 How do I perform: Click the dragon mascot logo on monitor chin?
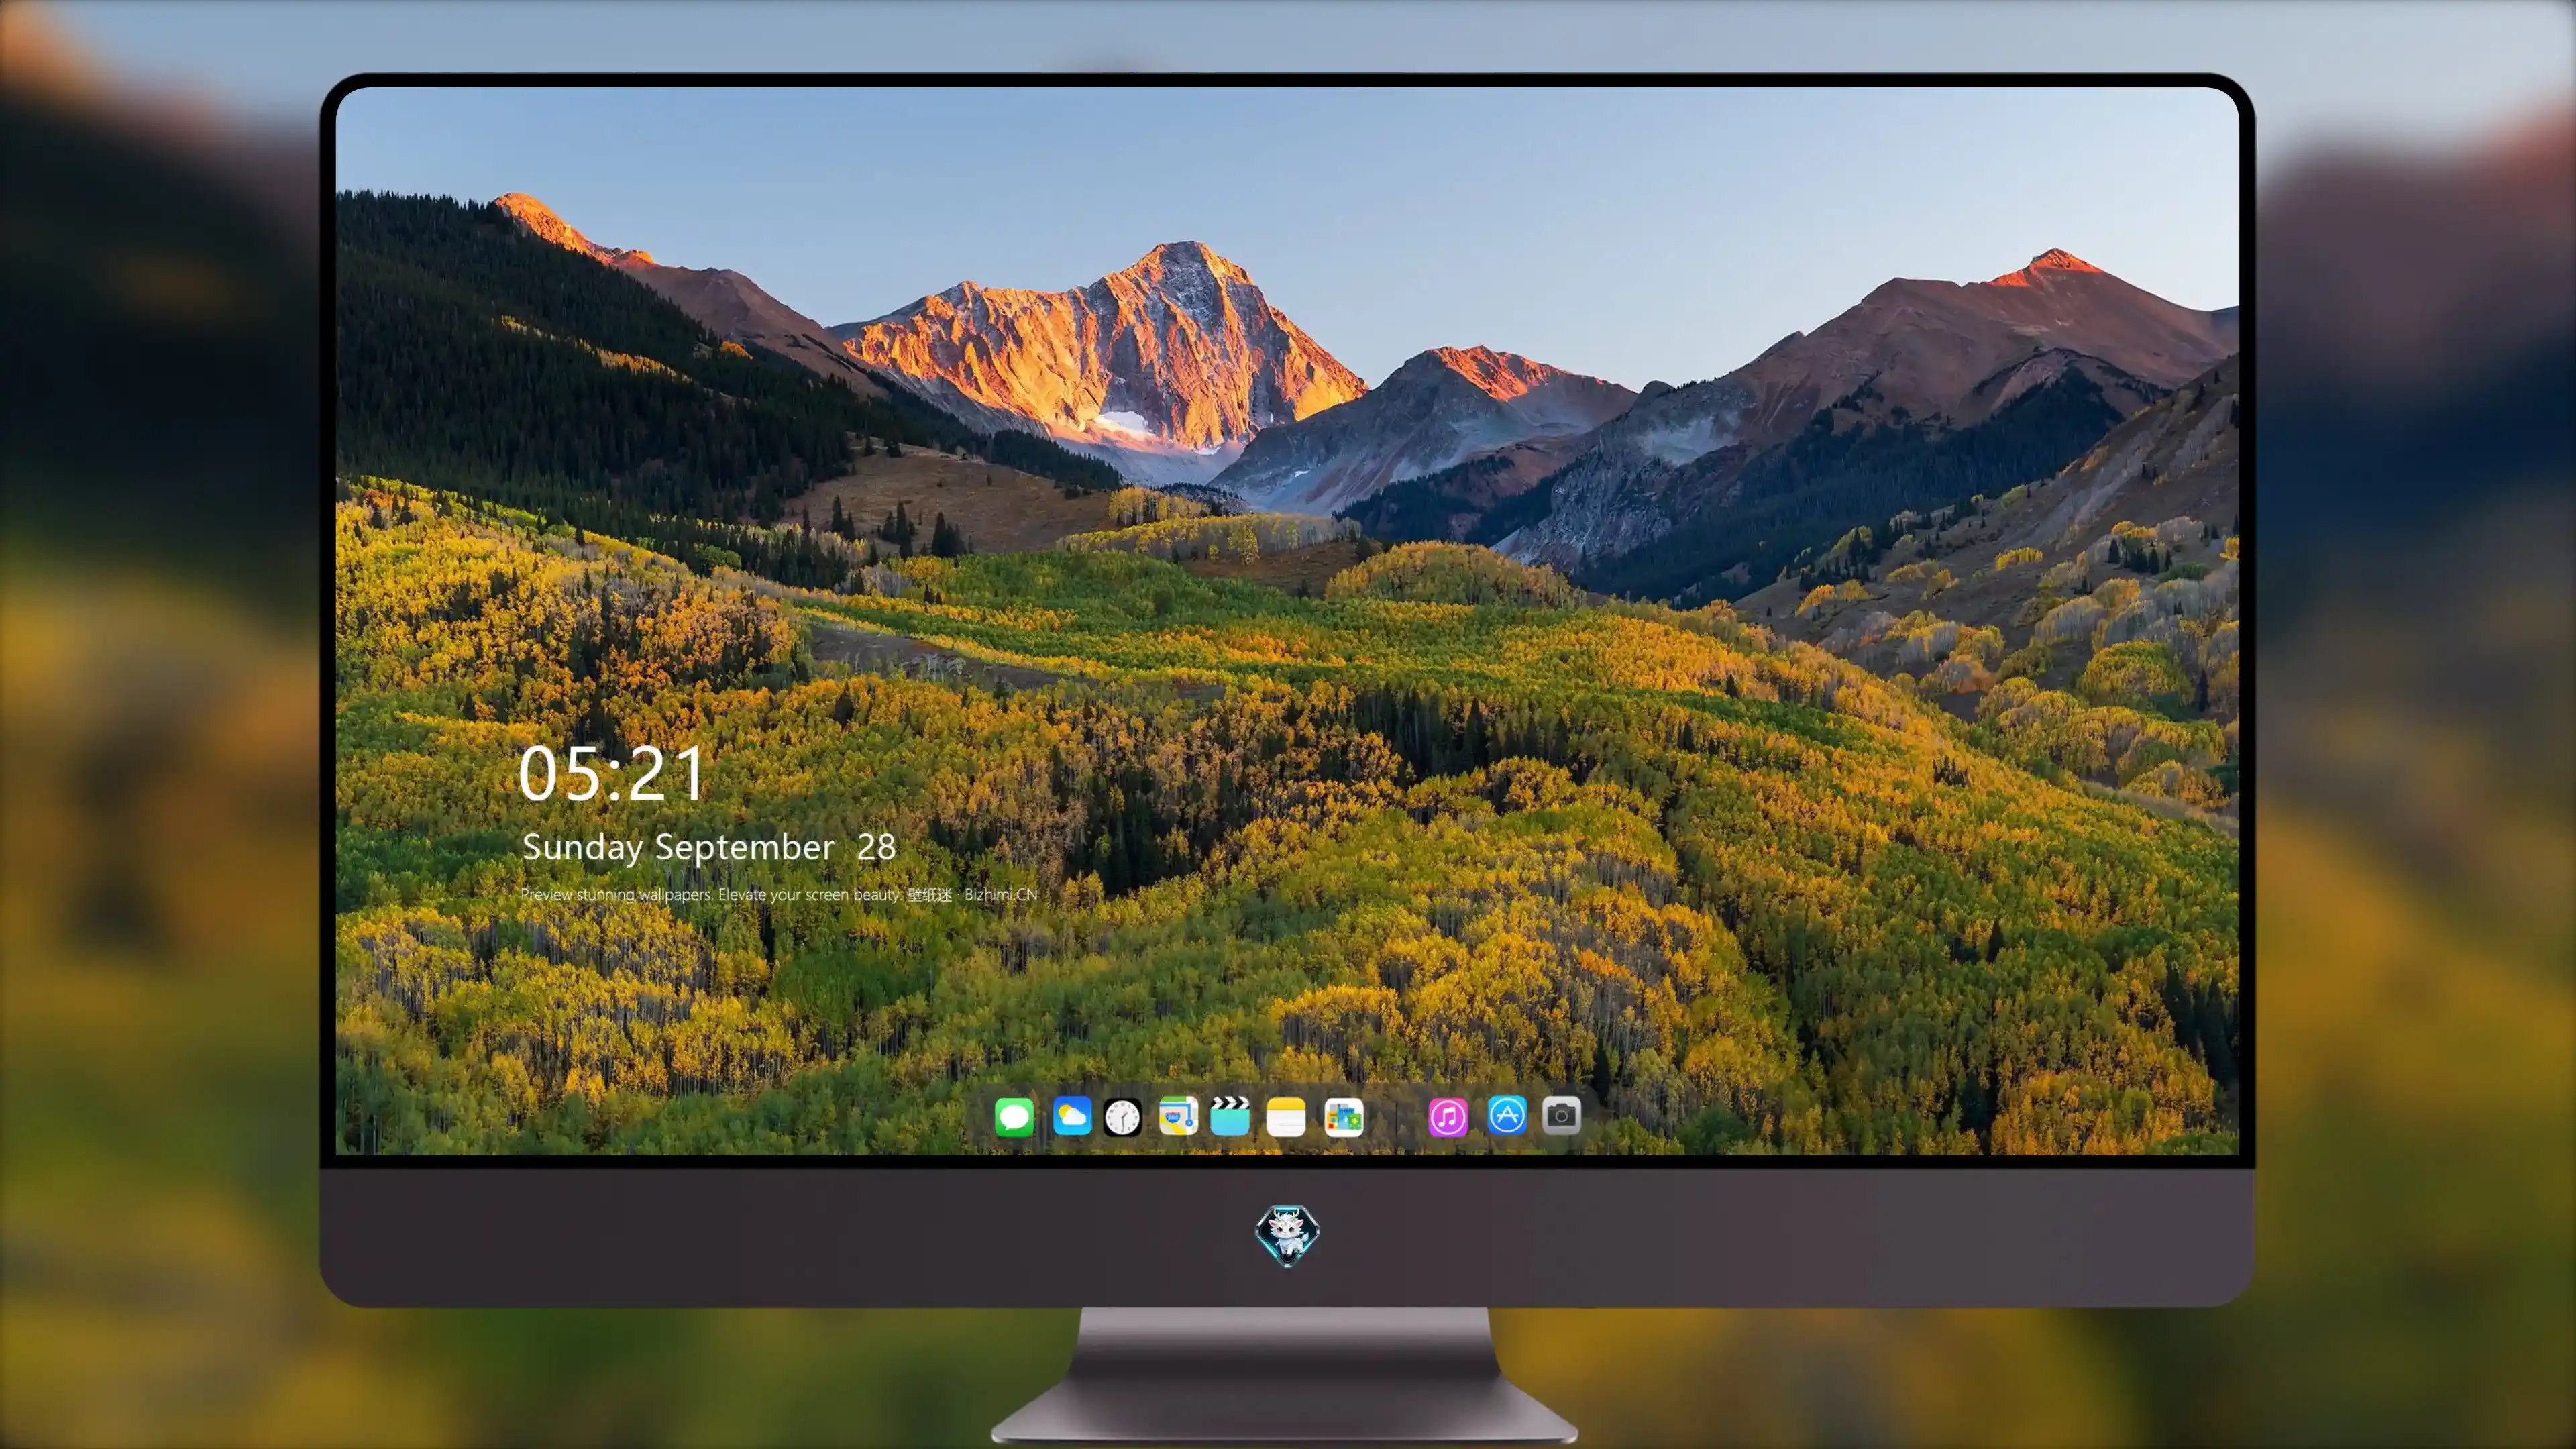[1287, 1235]
